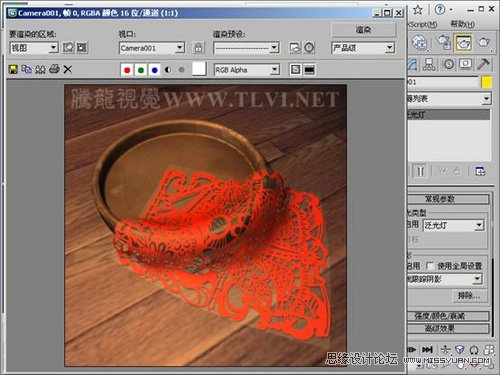Screen dimensions: 500x375
Task: Click the edit region icon
Action: [x=68, y=48]
